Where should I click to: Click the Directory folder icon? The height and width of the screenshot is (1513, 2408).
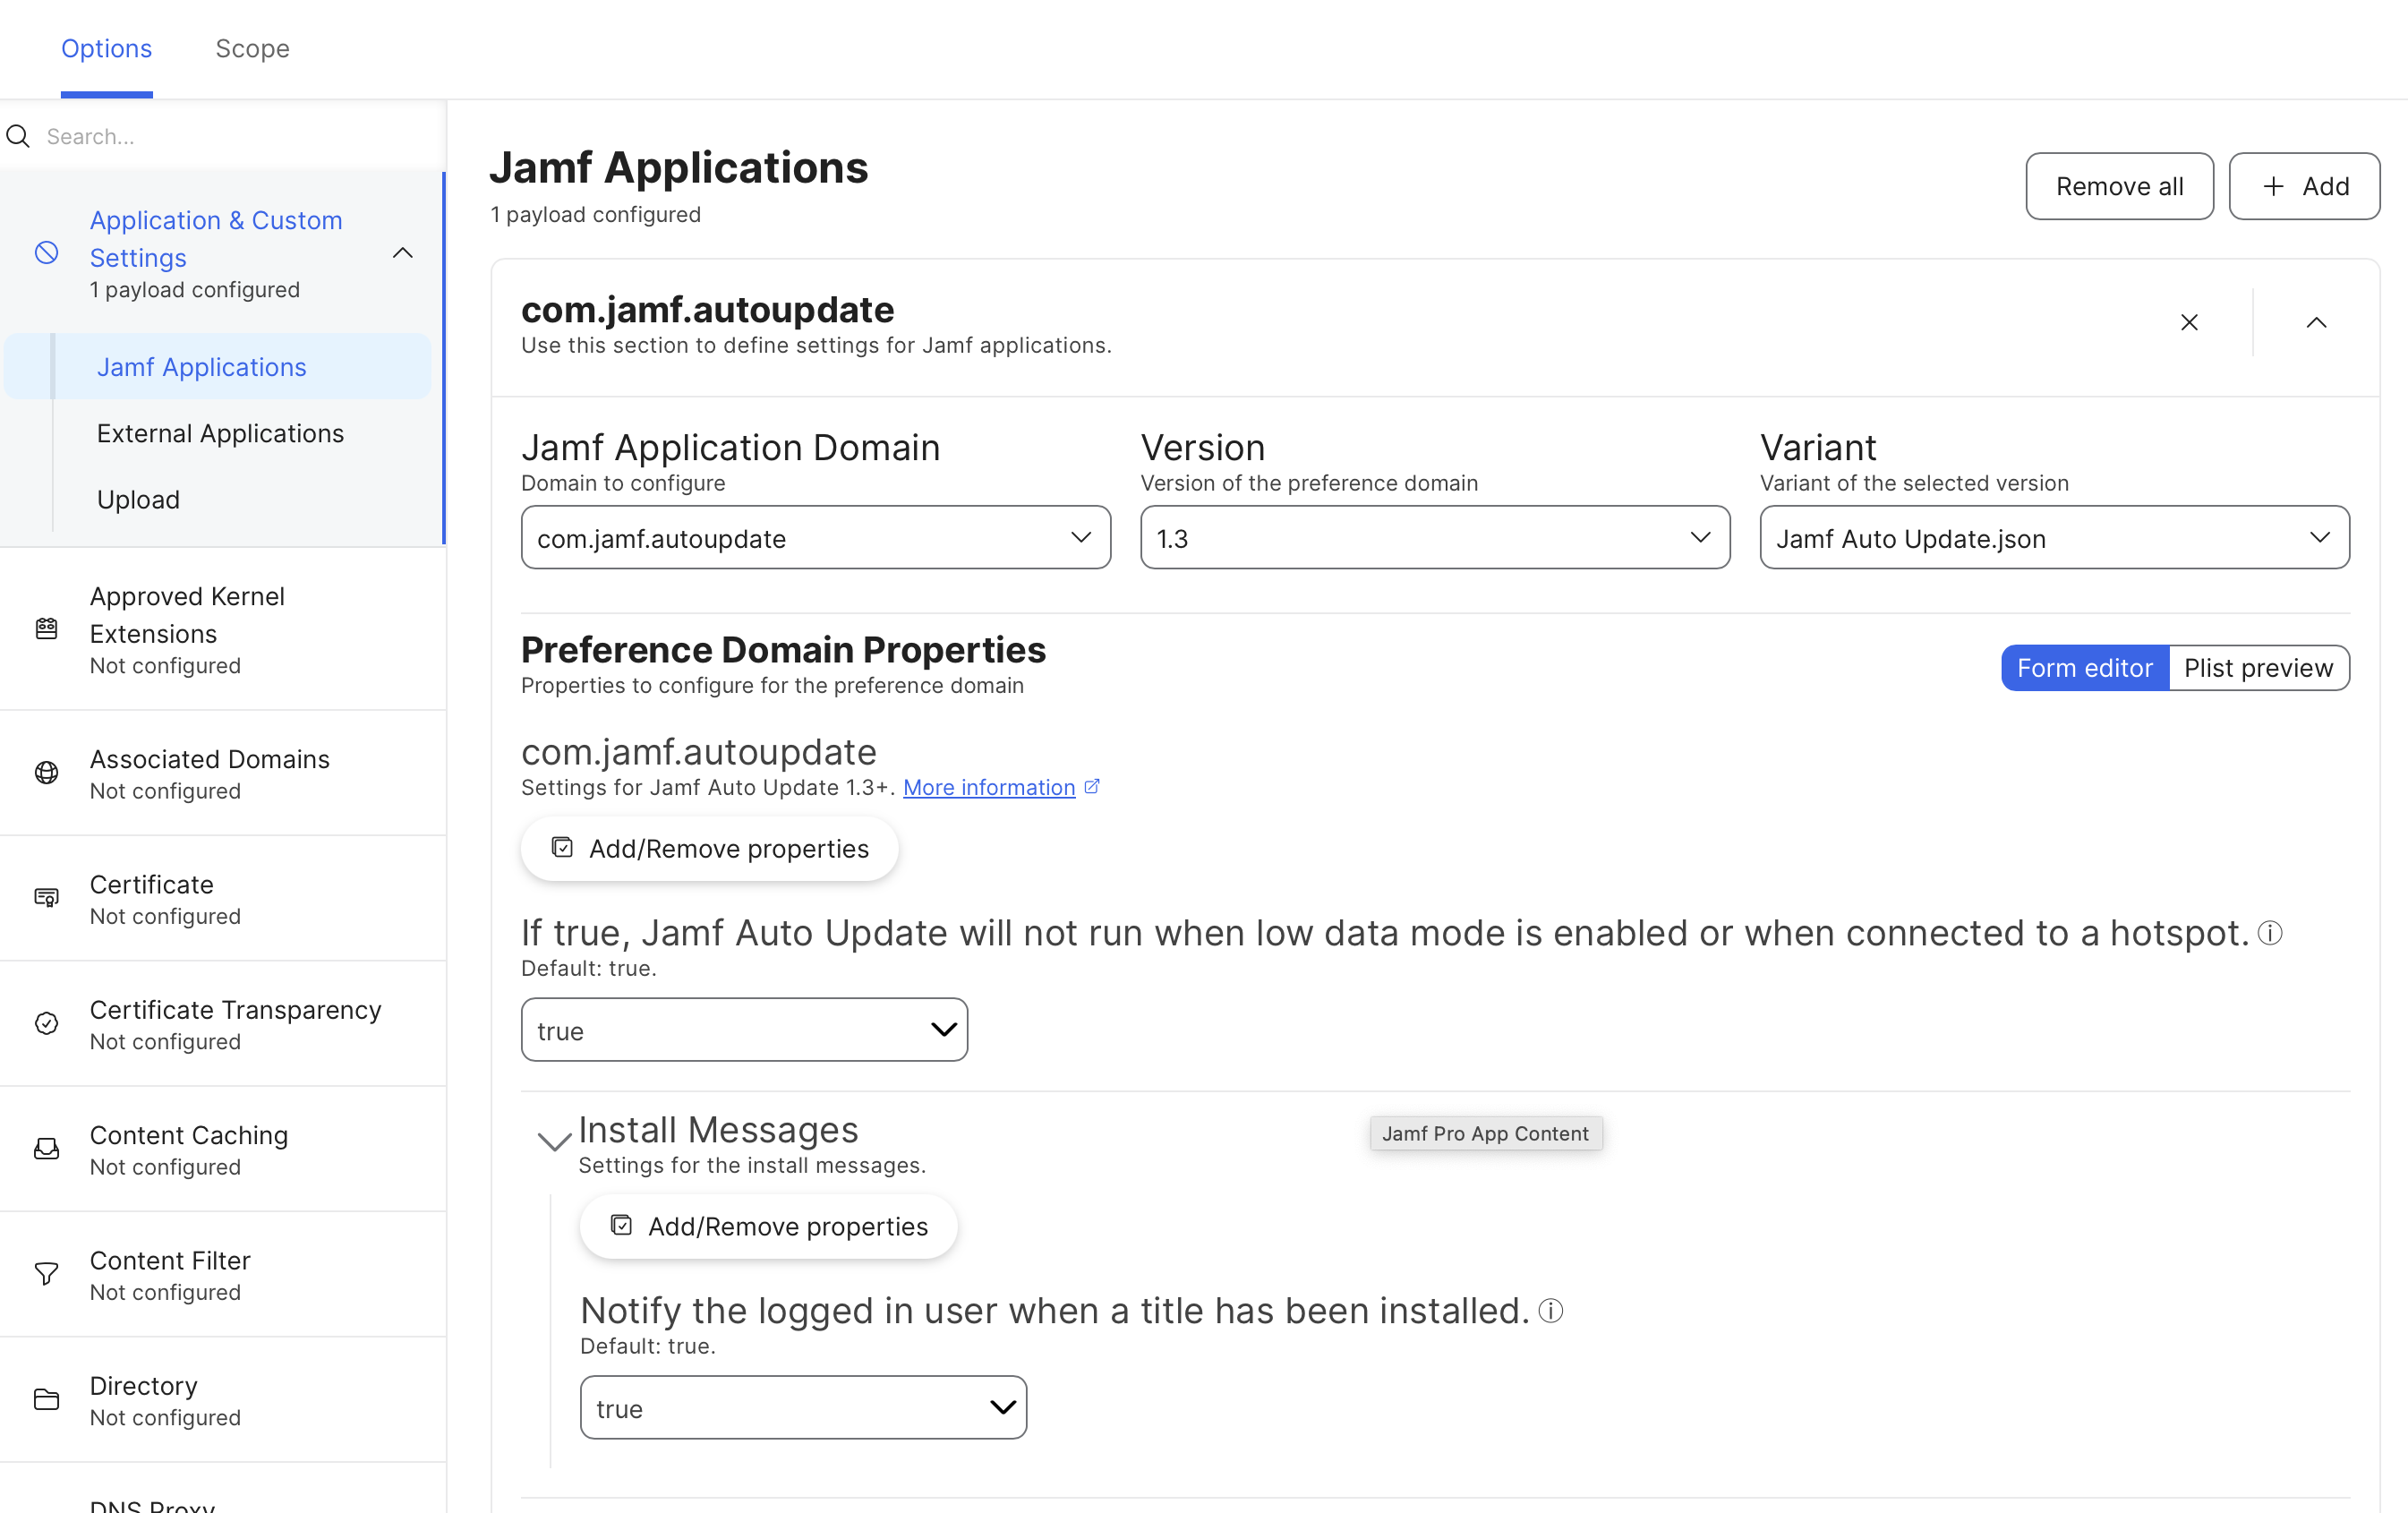[x=46, y=1399]
